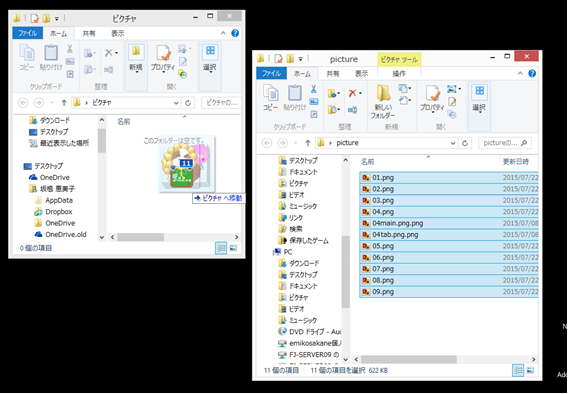Open Properties icon in ピクチャ window ribbon
The height and width of the screenshot is (394, 568).
pos(163,53)
